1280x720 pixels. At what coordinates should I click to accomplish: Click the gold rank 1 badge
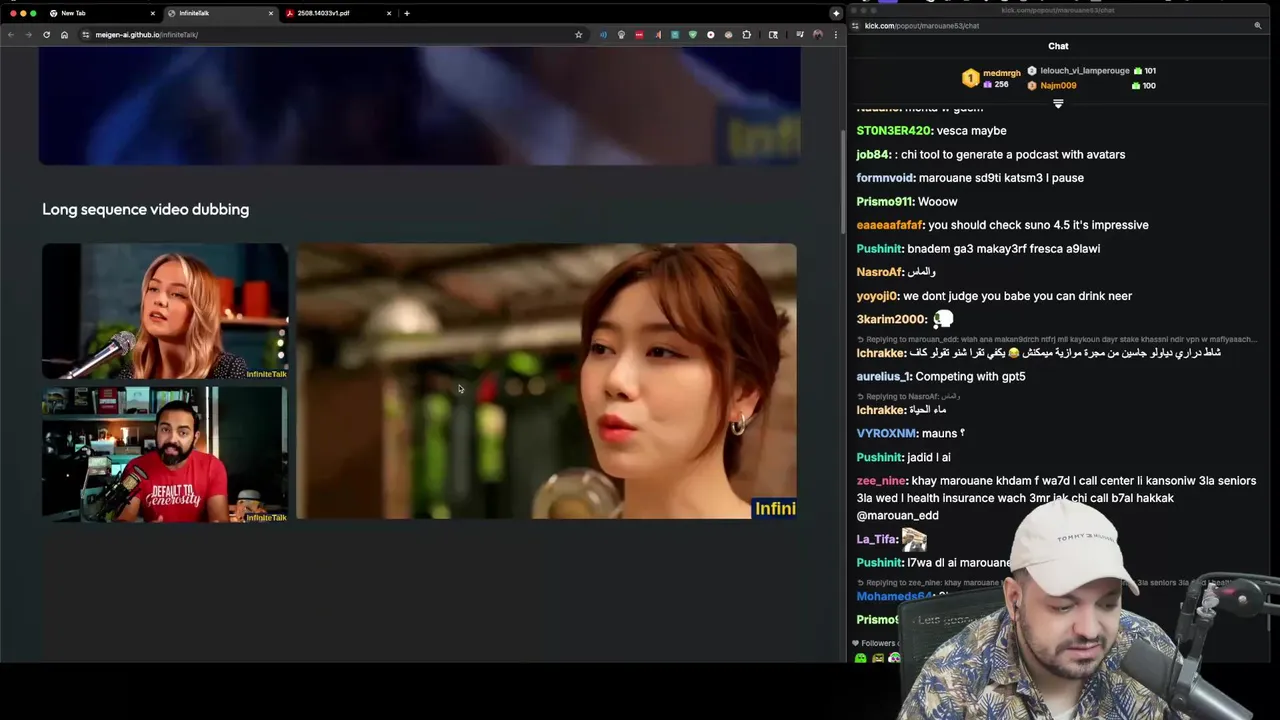click(970, 78)
